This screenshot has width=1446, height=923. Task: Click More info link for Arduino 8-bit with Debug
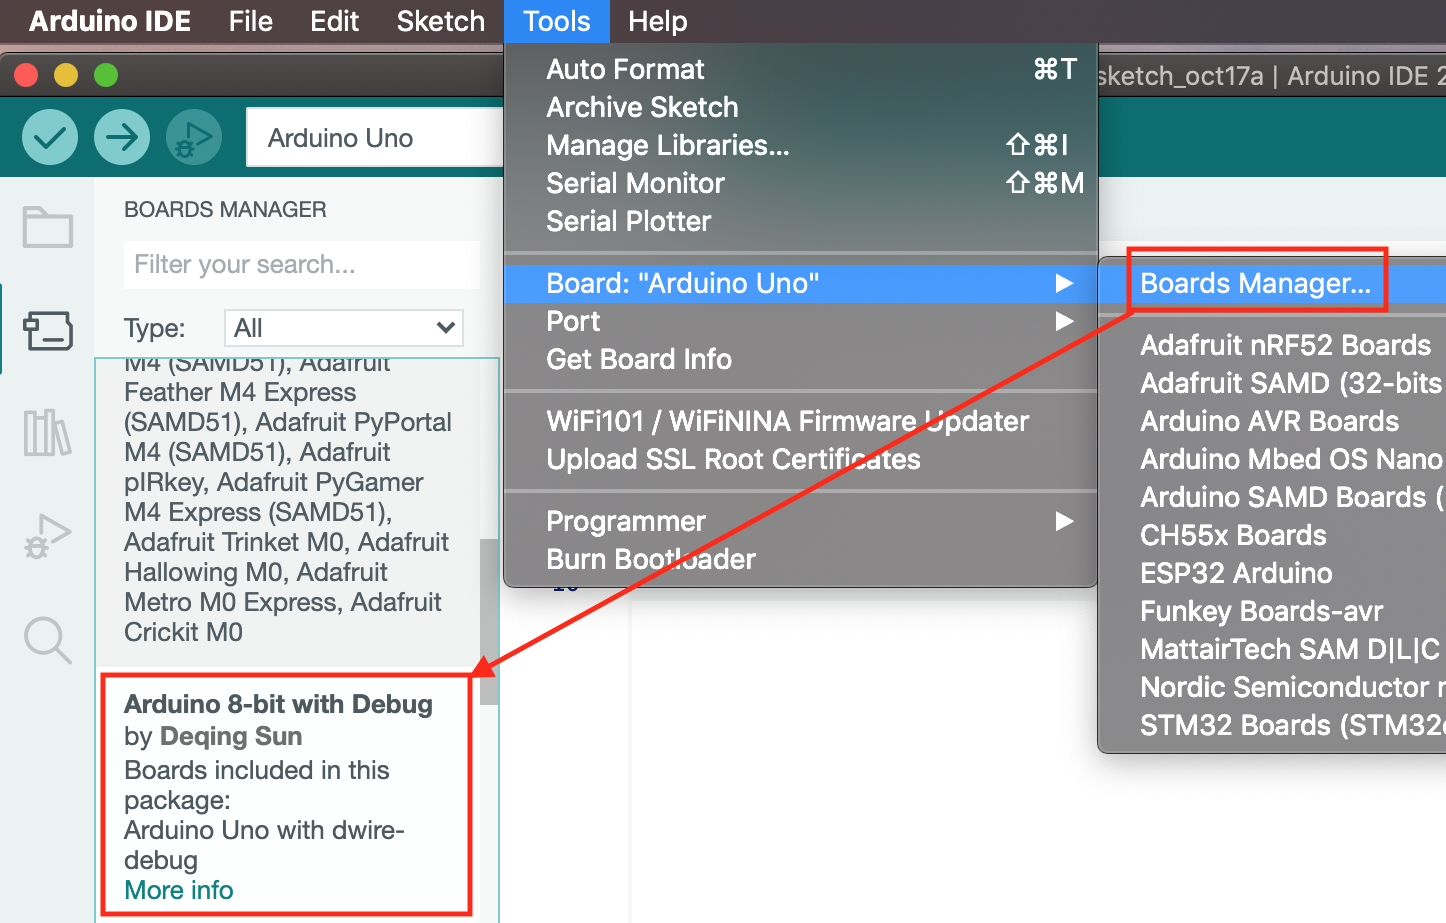click(178, 890)
